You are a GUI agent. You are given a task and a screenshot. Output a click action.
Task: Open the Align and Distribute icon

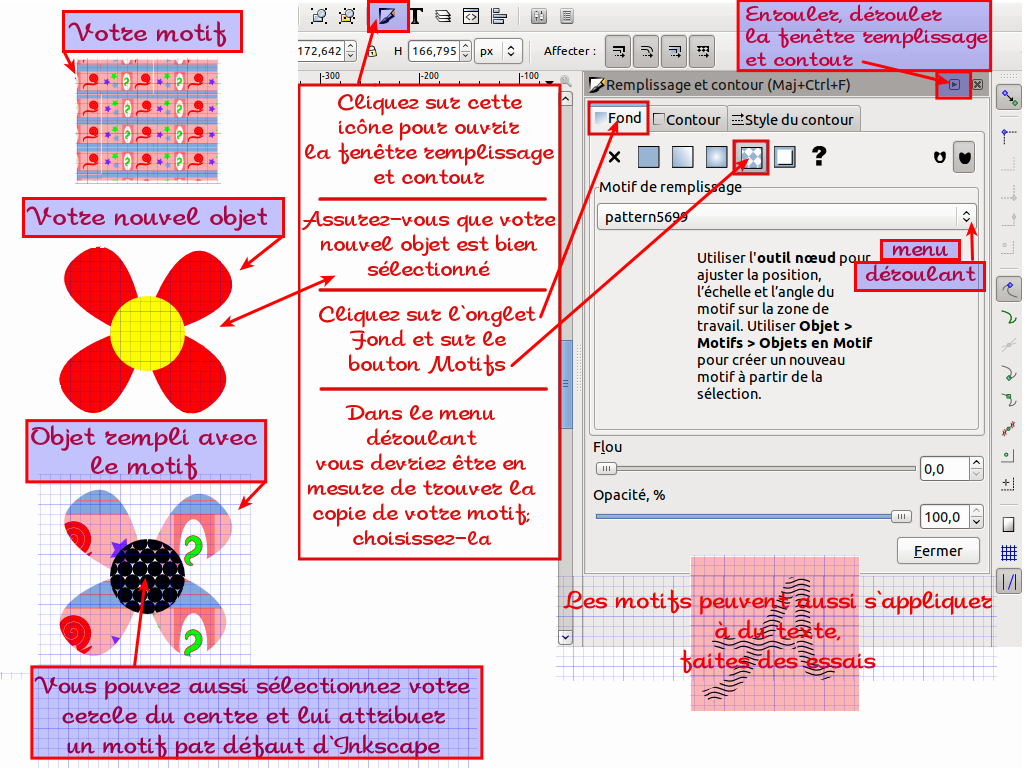click(498, 15)
